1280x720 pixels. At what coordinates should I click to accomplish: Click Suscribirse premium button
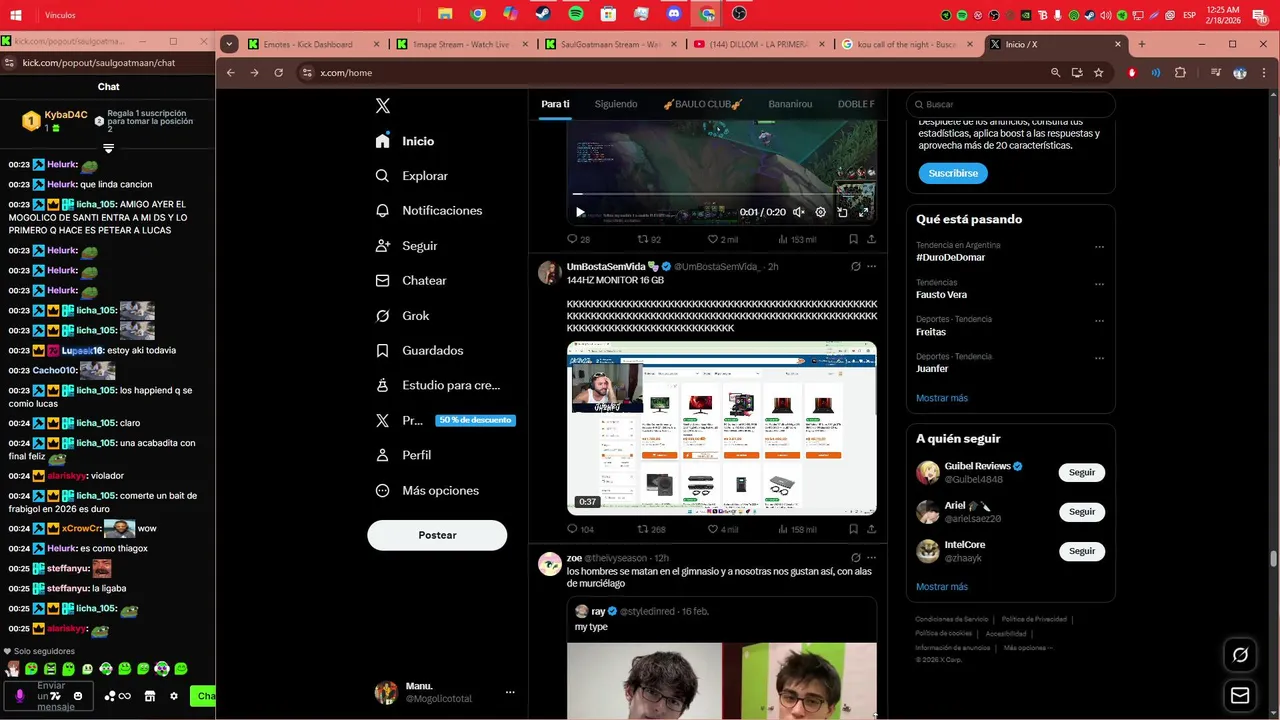click(x=953, y=173)
